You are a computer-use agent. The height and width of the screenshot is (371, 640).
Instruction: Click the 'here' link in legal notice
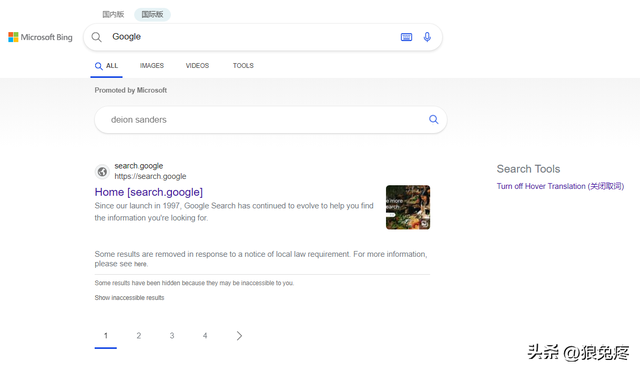tap(140, 264)
